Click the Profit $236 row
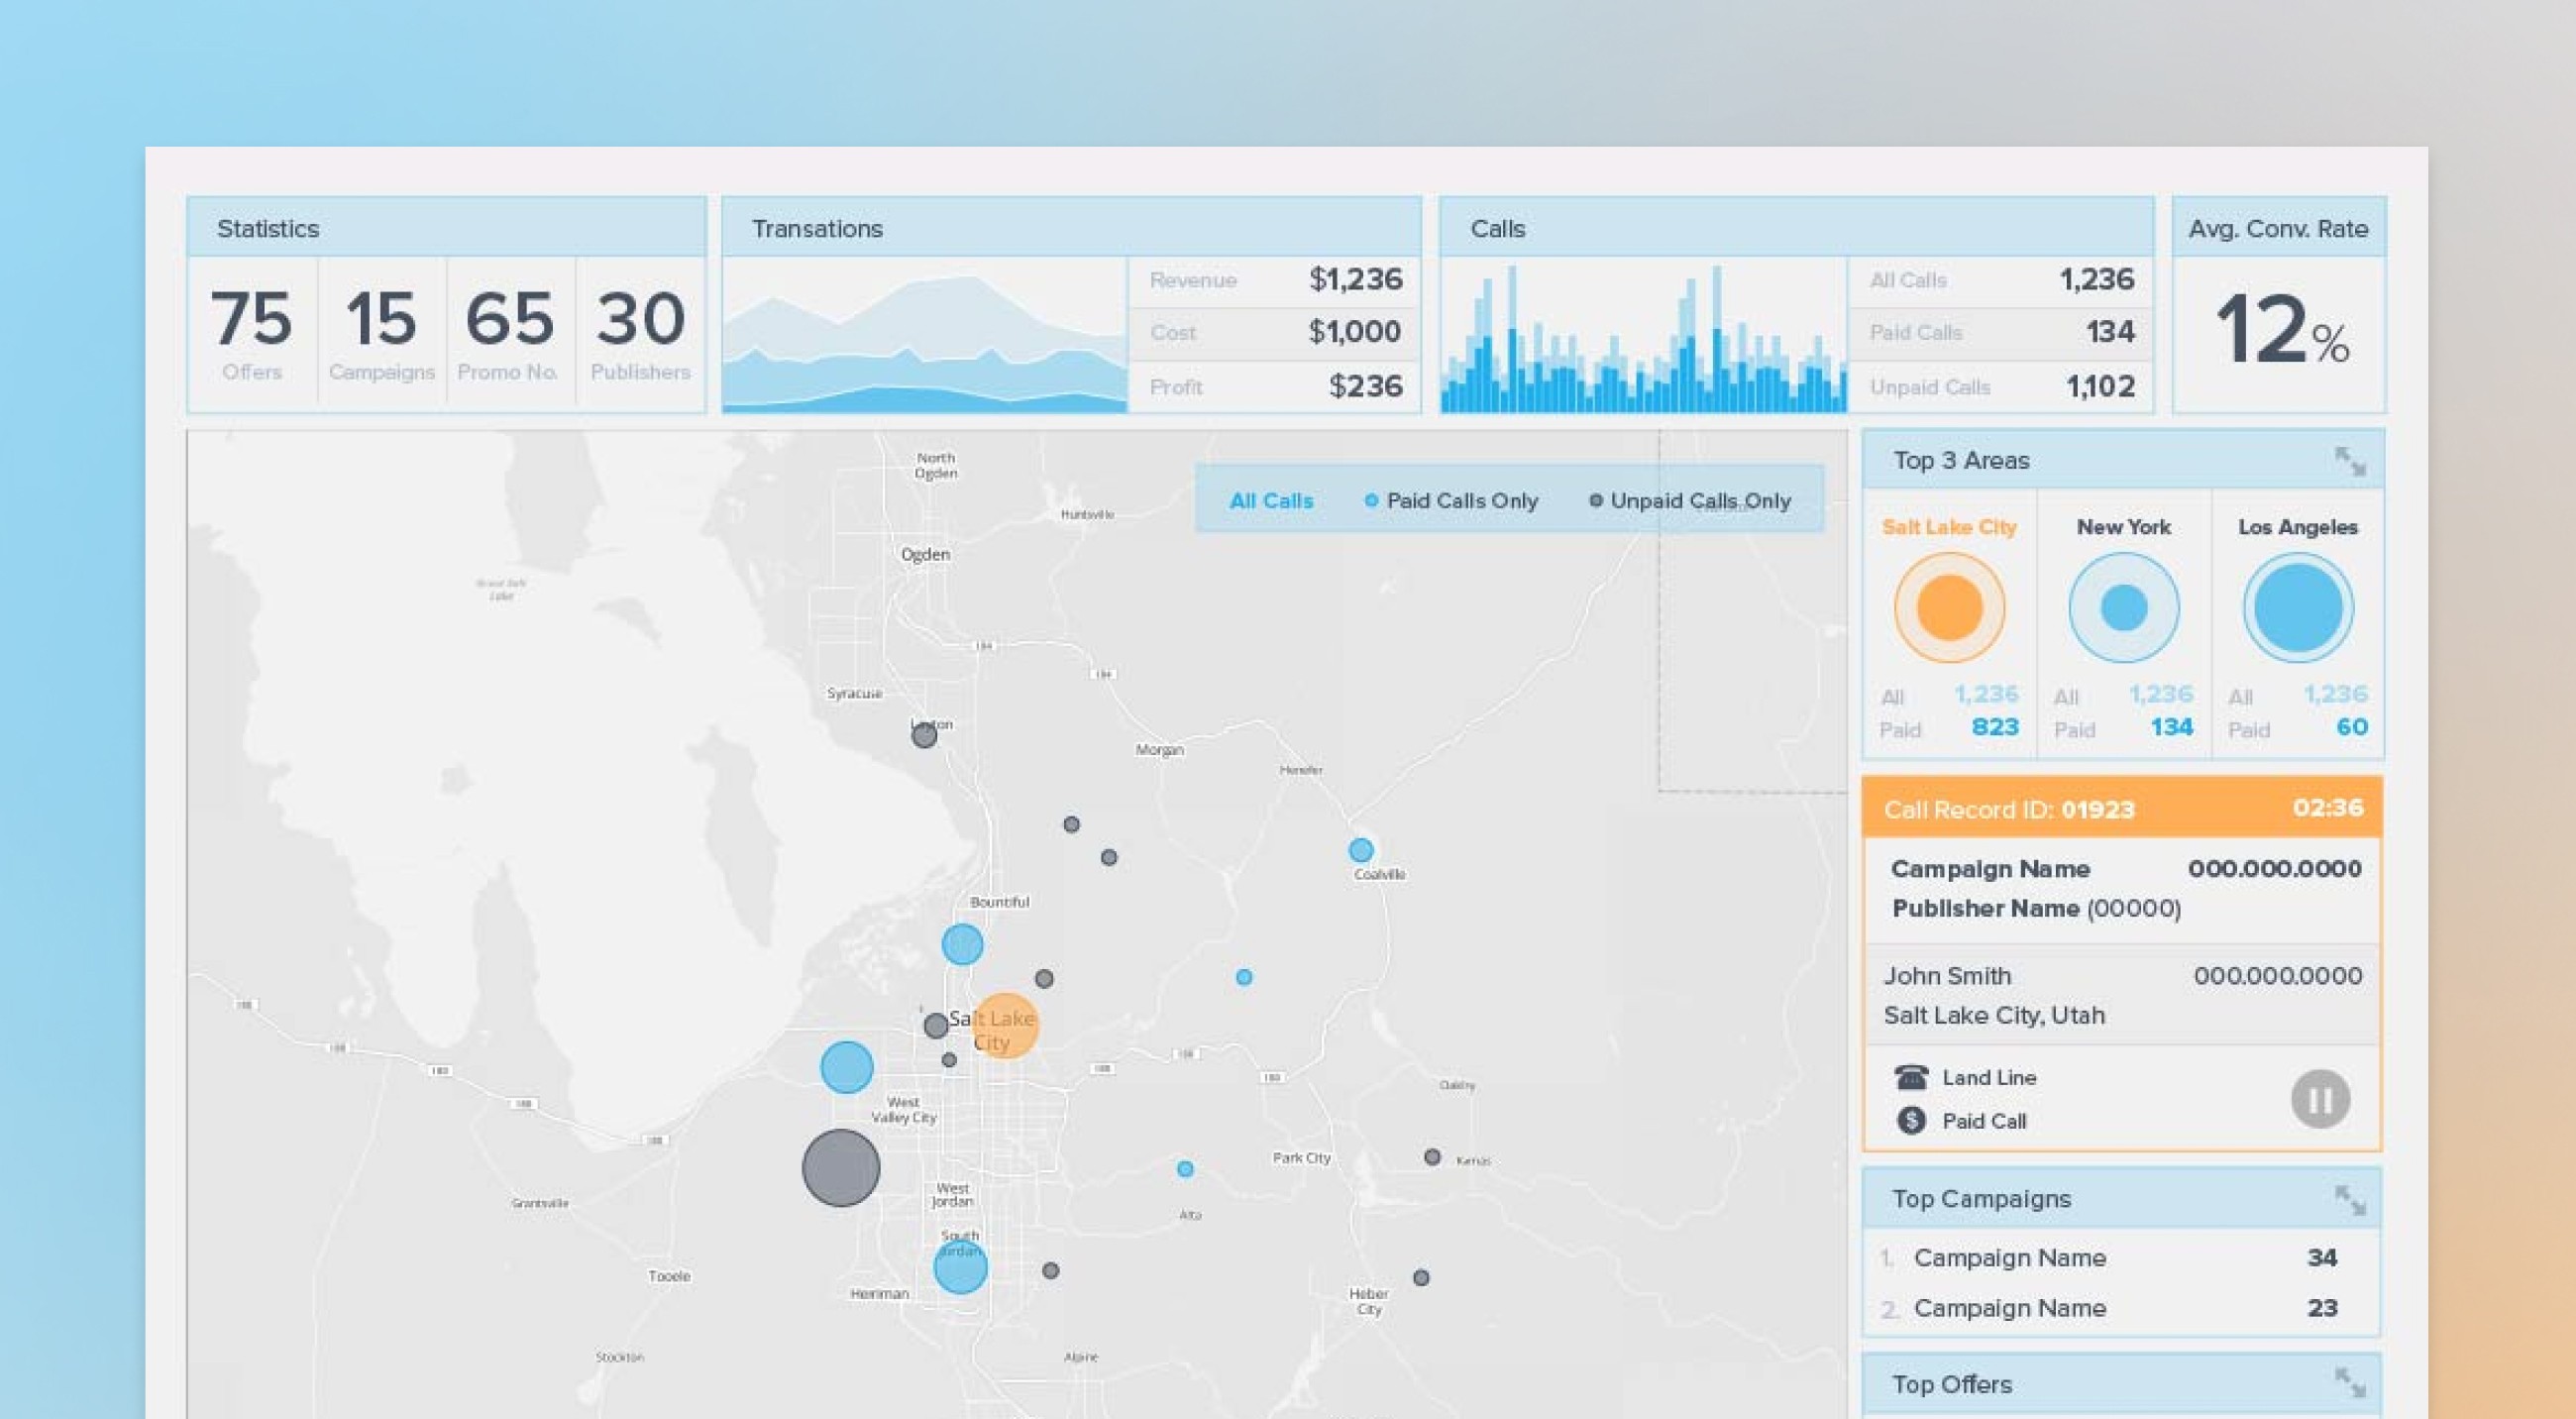The height and width of the screenshot is (1419, 2576). [1274, 386]
